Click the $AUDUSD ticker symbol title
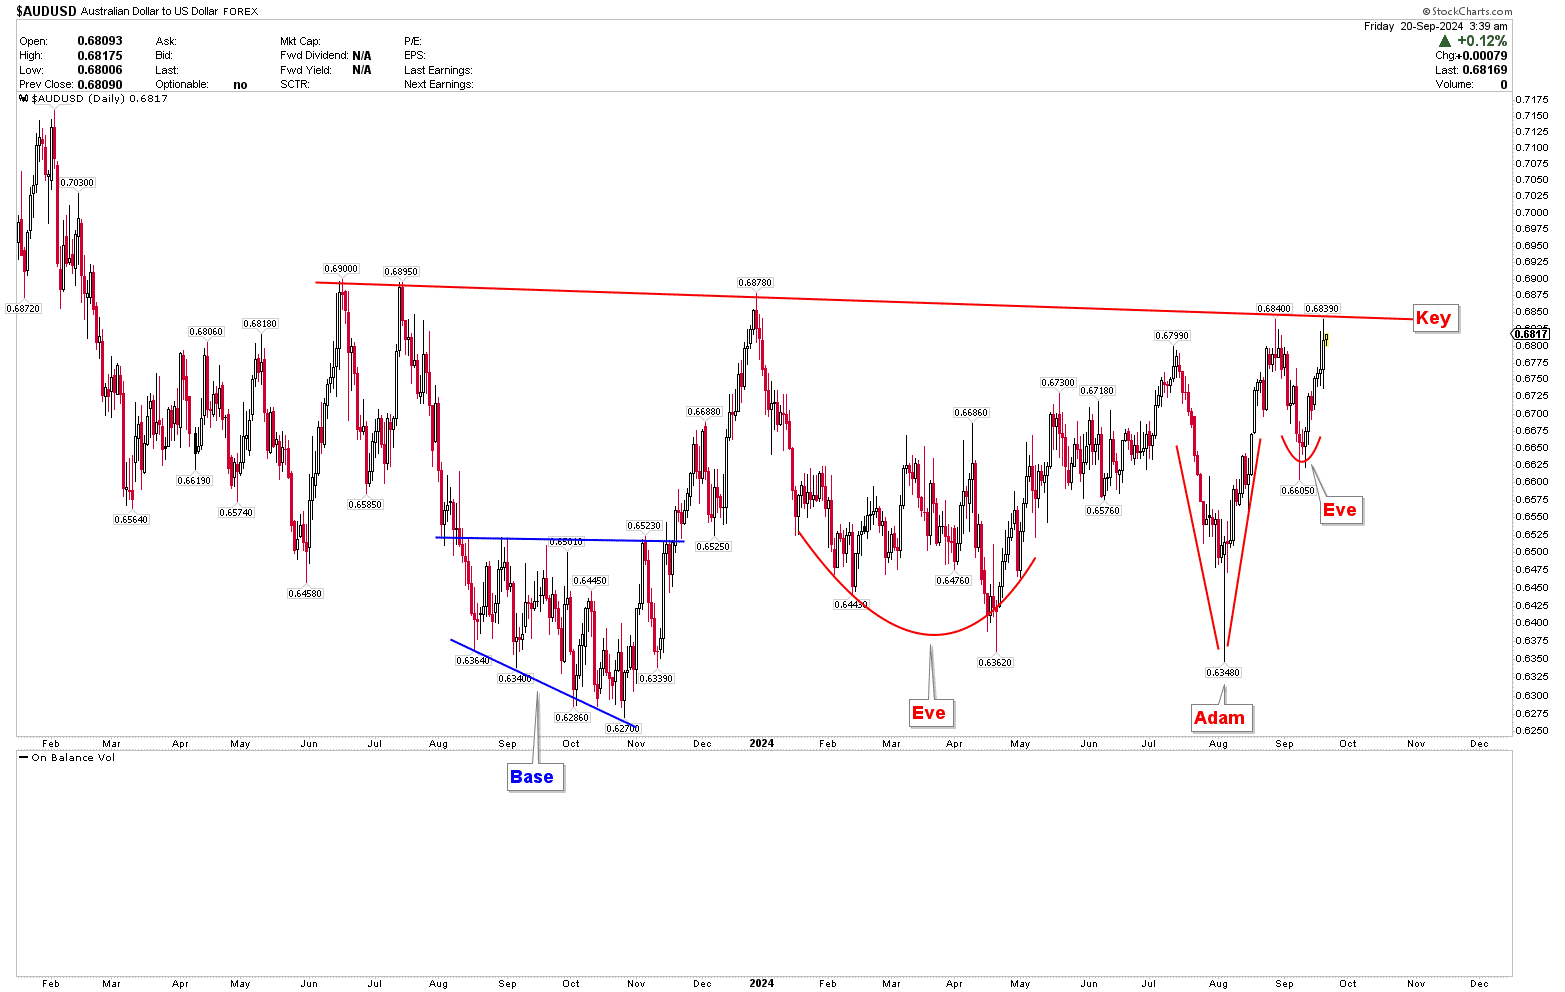Image resolution: width=1565 pixels, height=992 pixels. tap(45, 11)
